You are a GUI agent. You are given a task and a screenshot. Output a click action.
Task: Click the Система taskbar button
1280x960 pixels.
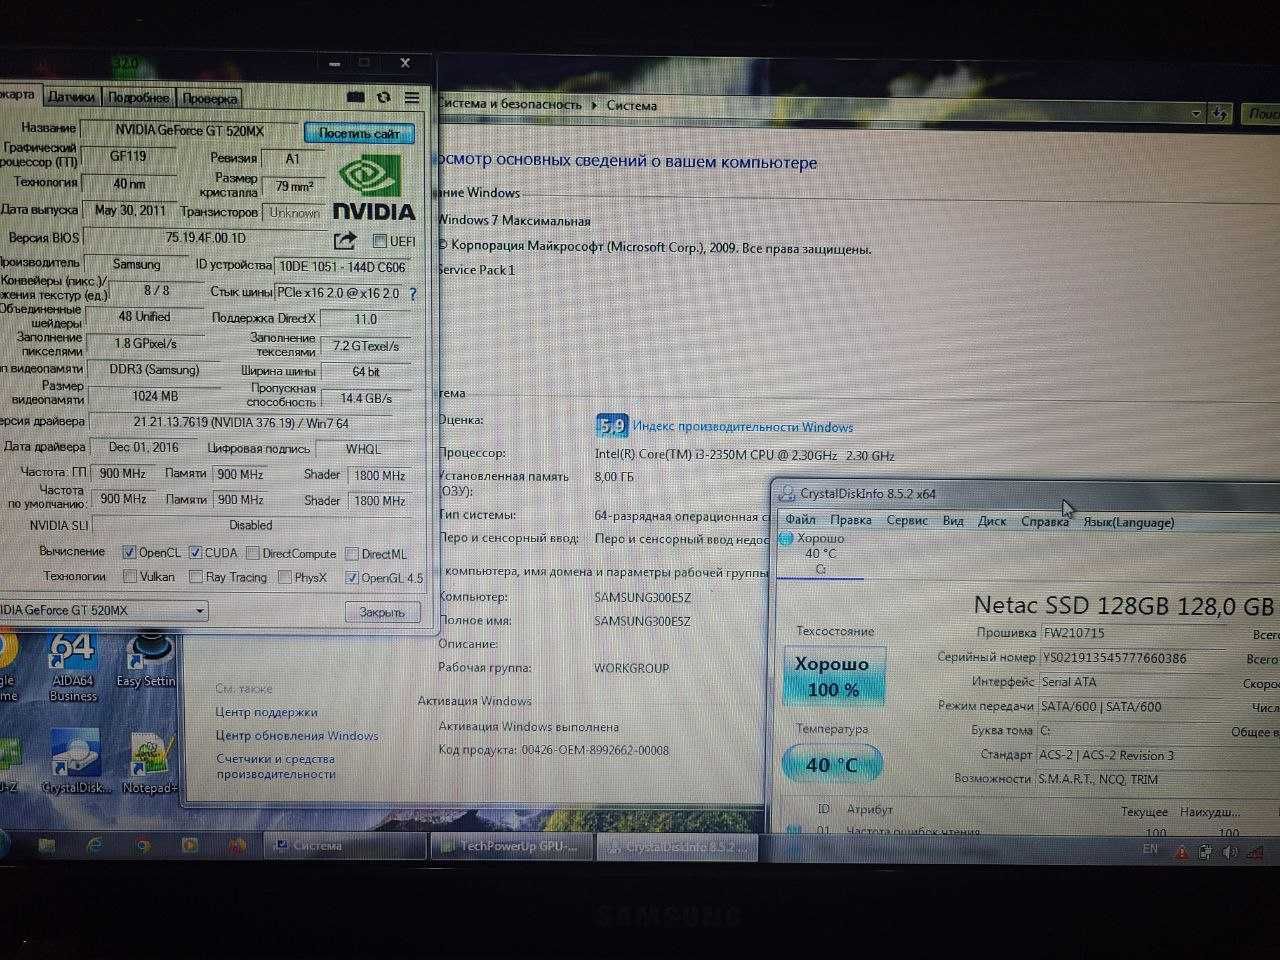[x=346, y=846]
